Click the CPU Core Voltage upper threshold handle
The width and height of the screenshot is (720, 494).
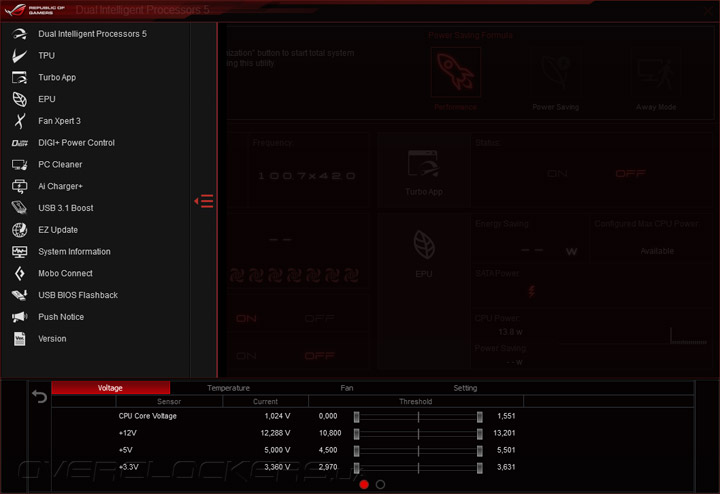point(479,416)
